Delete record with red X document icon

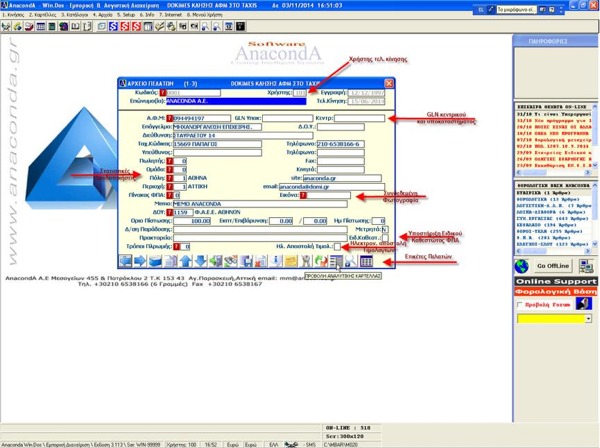point(261,261)
